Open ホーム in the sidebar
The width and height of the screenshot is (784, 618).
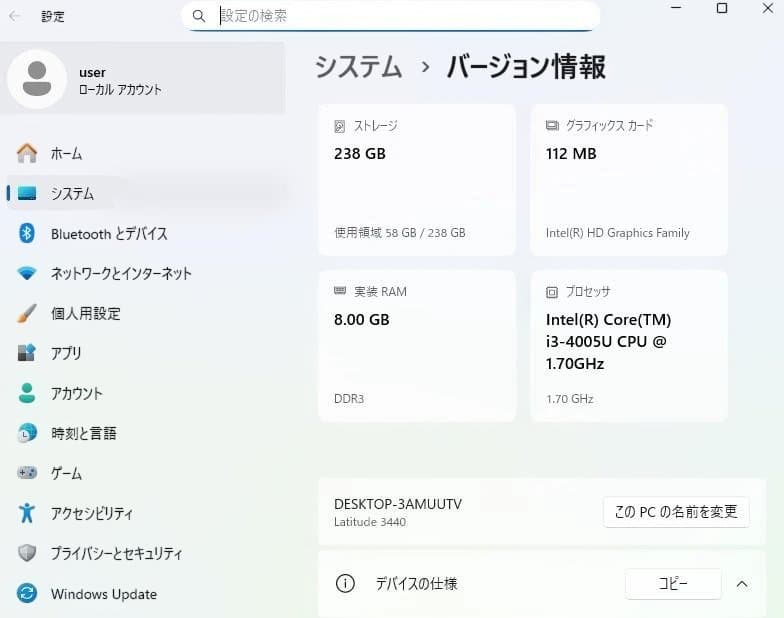tap(146, 153)
